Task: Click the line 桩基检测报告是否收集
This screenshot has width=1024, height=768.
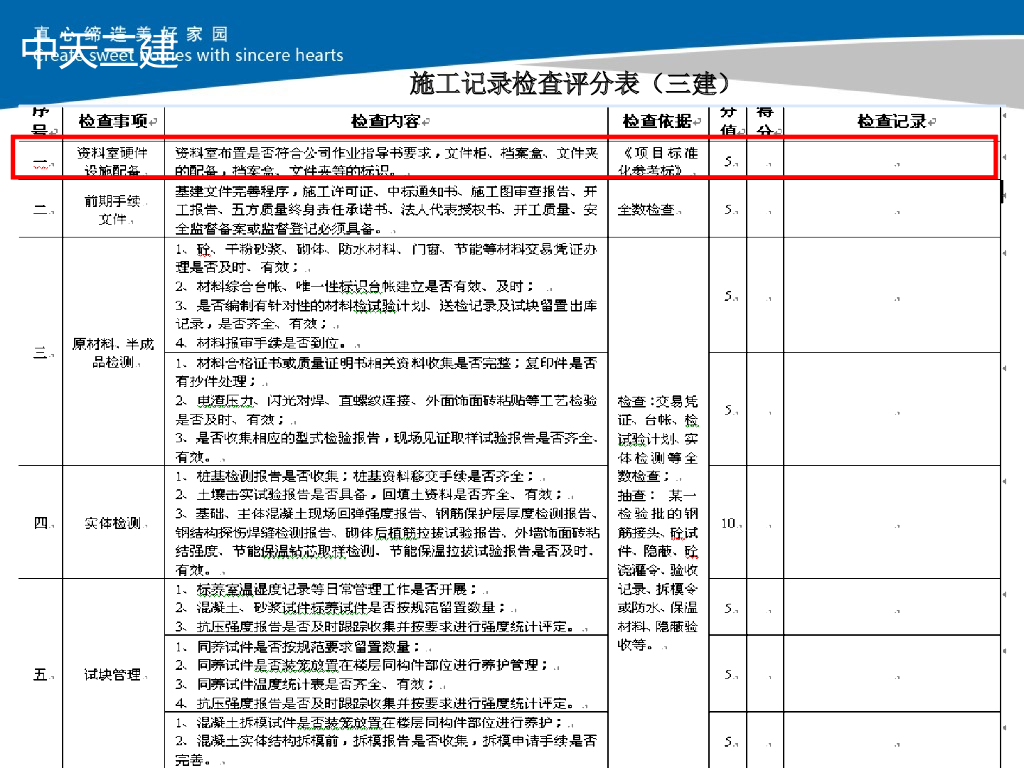Action: (x=355, y=476)
